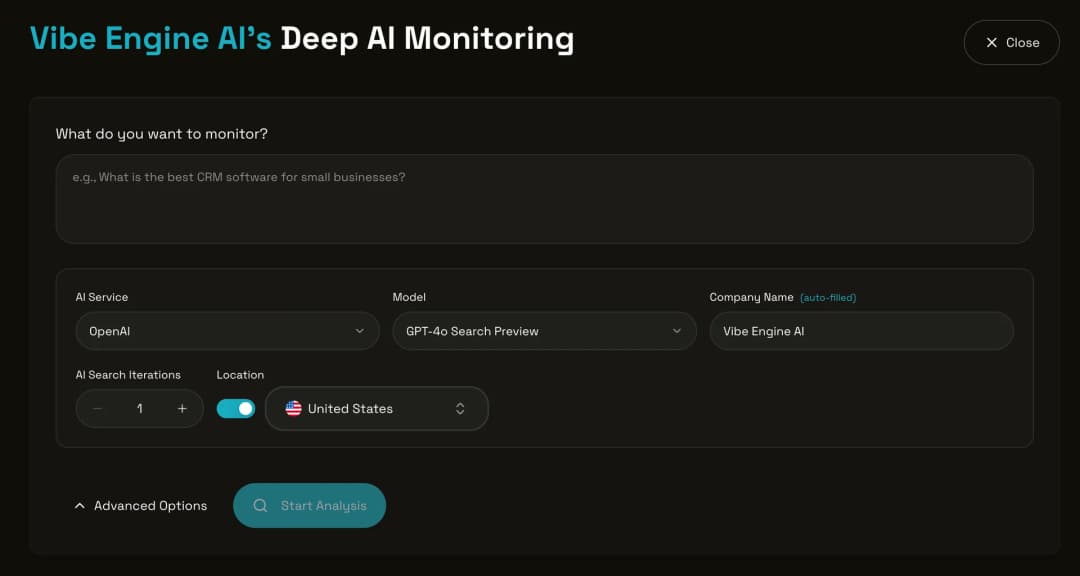Click the Advanced Options label

pos(150,505)
